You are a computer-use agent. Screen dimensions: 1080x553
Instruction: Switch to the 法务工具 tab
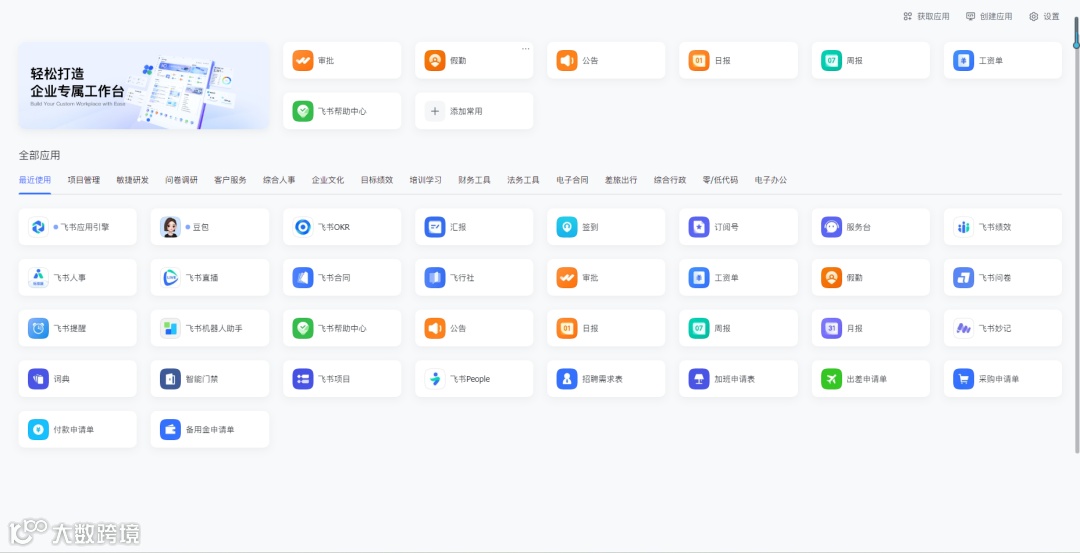[523, 180]
